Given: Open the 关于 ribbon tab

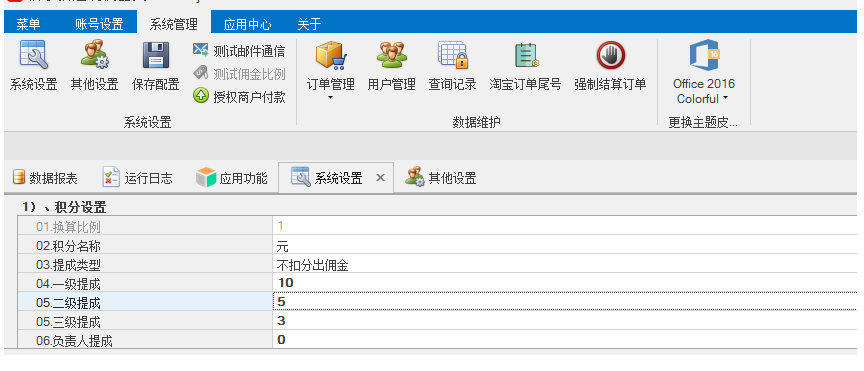Looking at the screenshot, I should click(309, 24).
